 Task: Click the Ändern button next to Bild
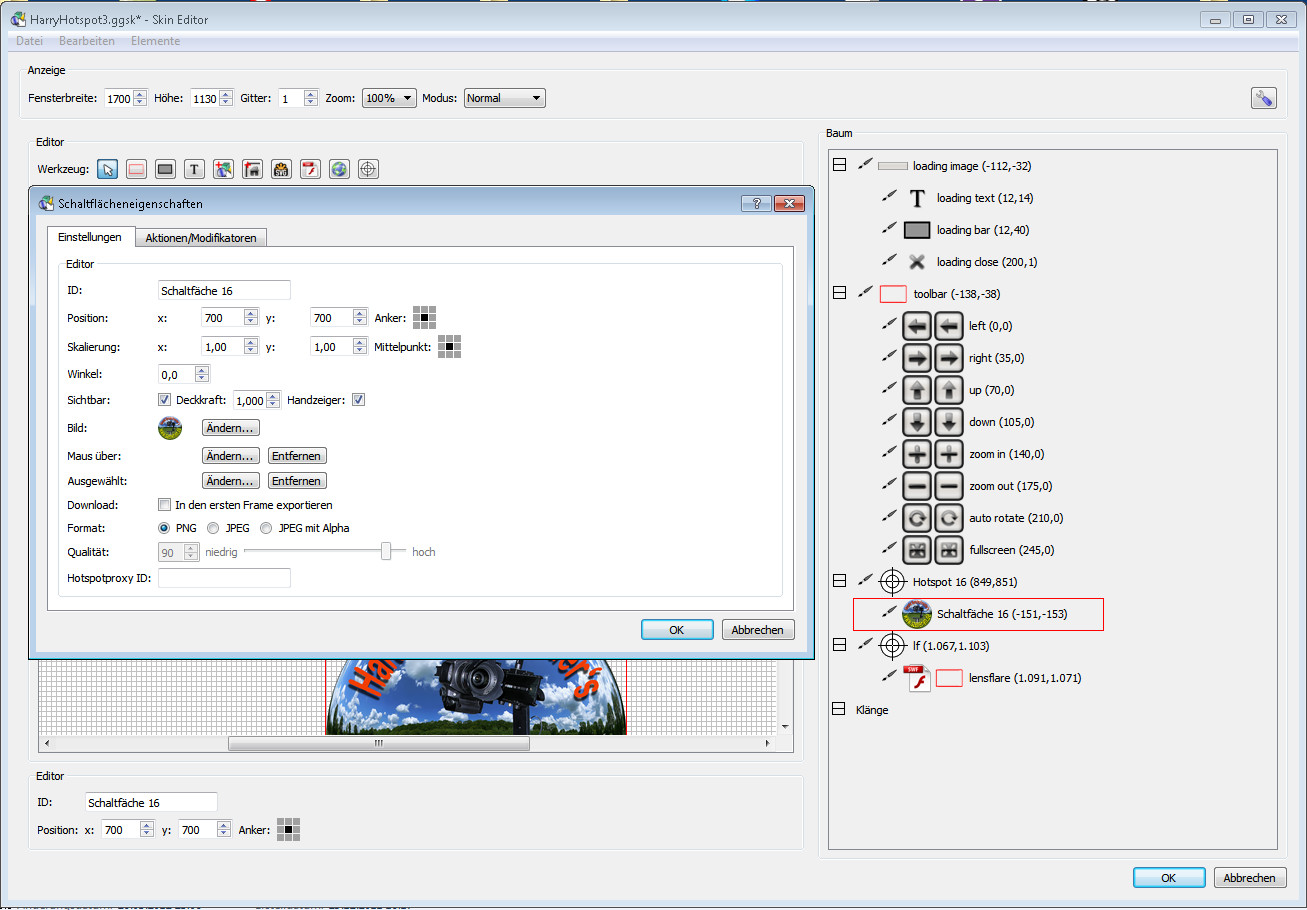pyautogui.click(x=231, y=428)
